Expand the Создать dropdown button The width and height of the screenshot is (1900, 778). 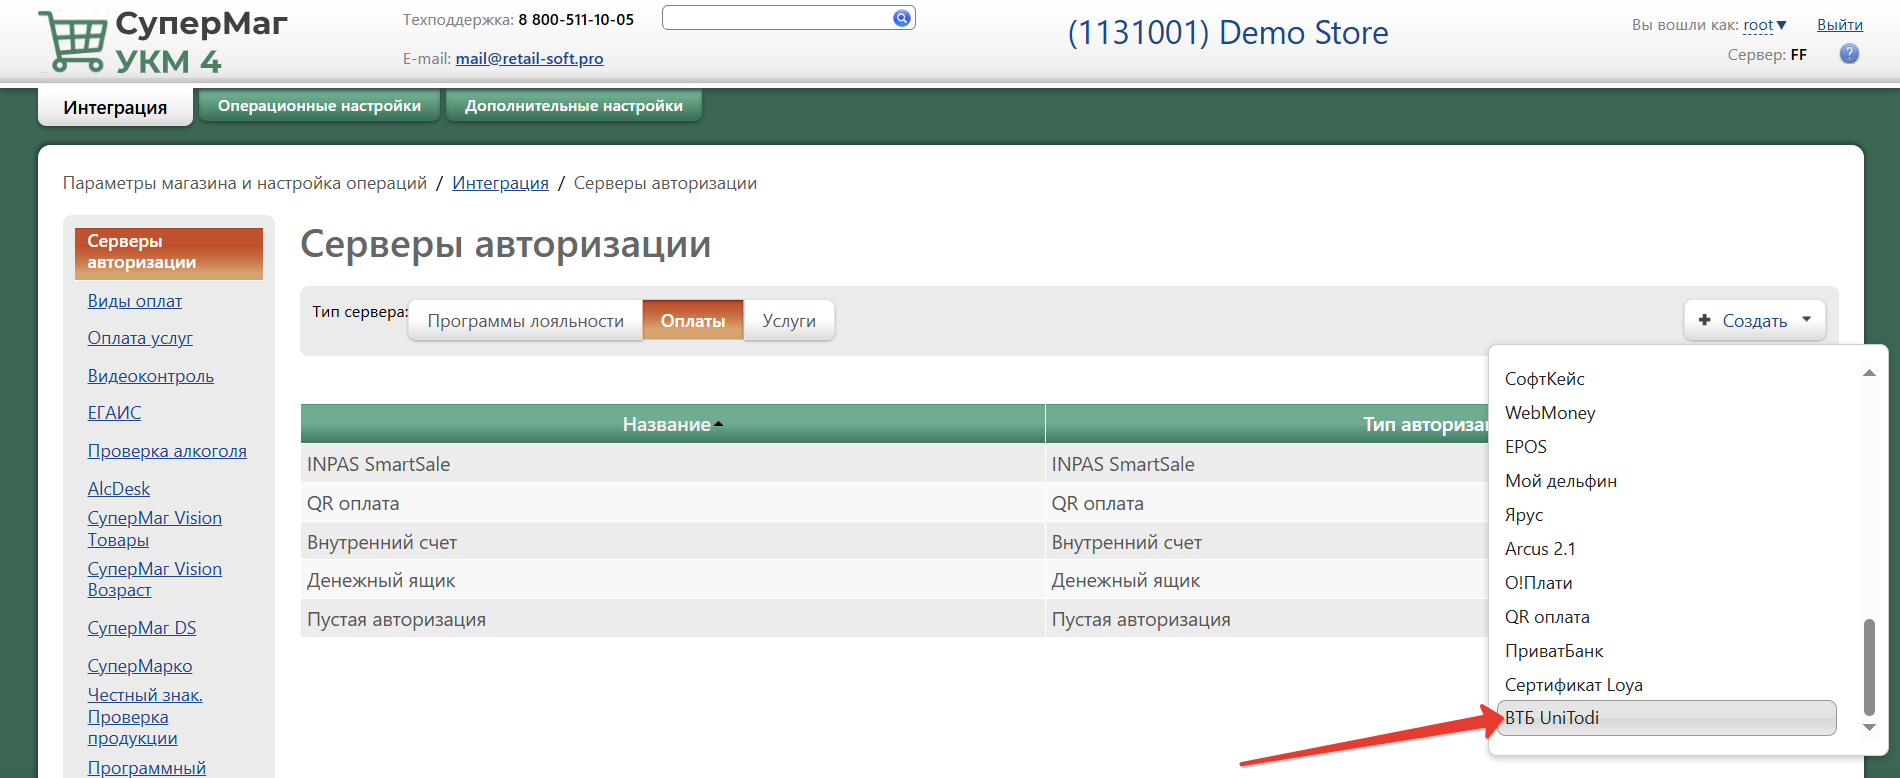point(1755,321)
